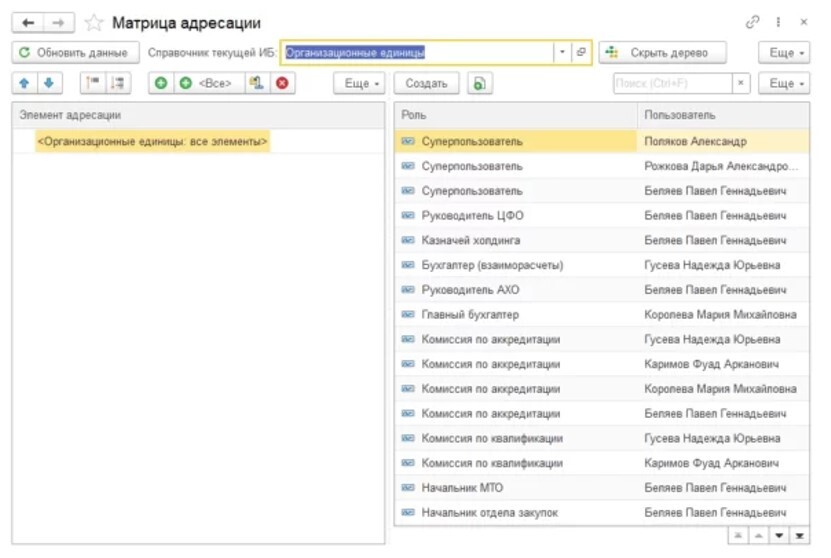831x558 pixels.
Task: Click user Гусева Надежда Юрьевна for Бухгалтер
Action: [x=712, y=265]
